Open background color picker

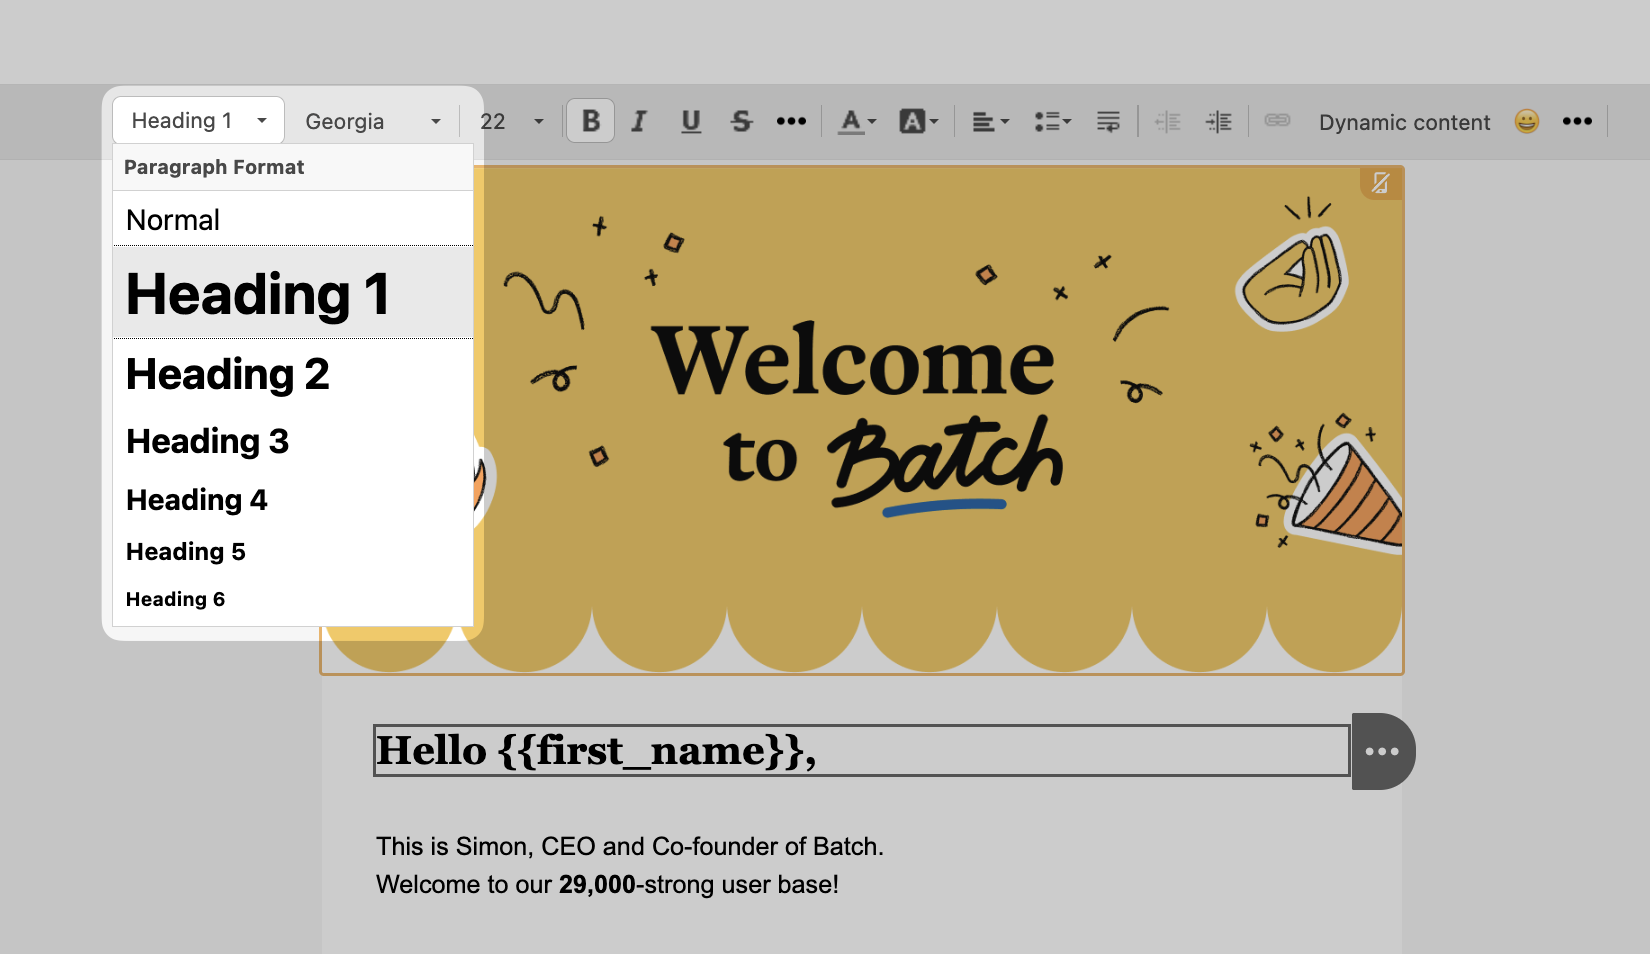918,121
